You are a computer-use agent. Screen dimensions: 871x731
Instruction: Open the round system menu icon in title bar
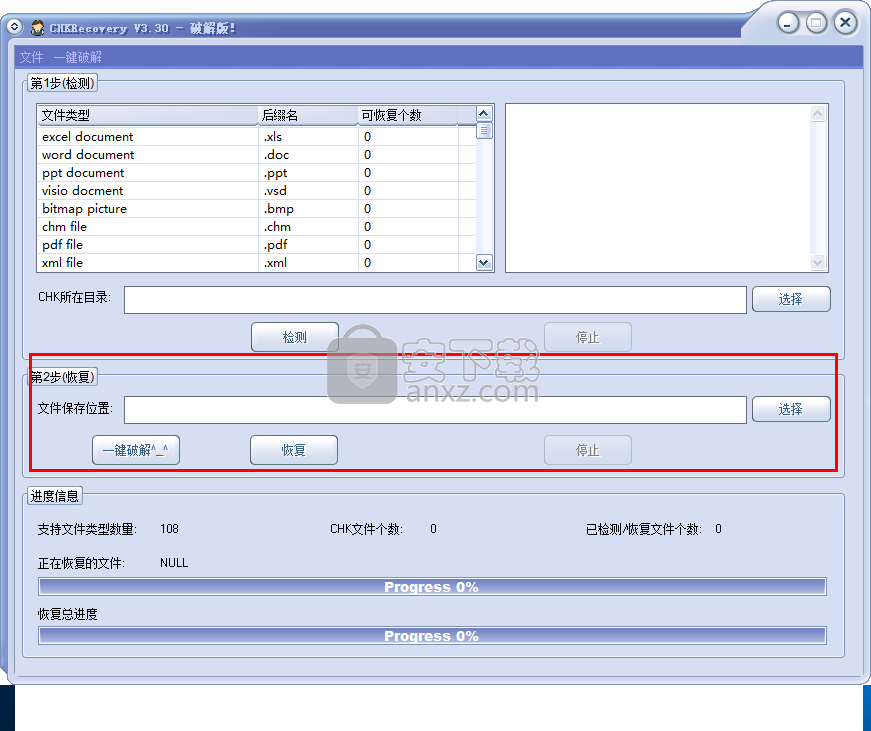[x=14, y=26]
